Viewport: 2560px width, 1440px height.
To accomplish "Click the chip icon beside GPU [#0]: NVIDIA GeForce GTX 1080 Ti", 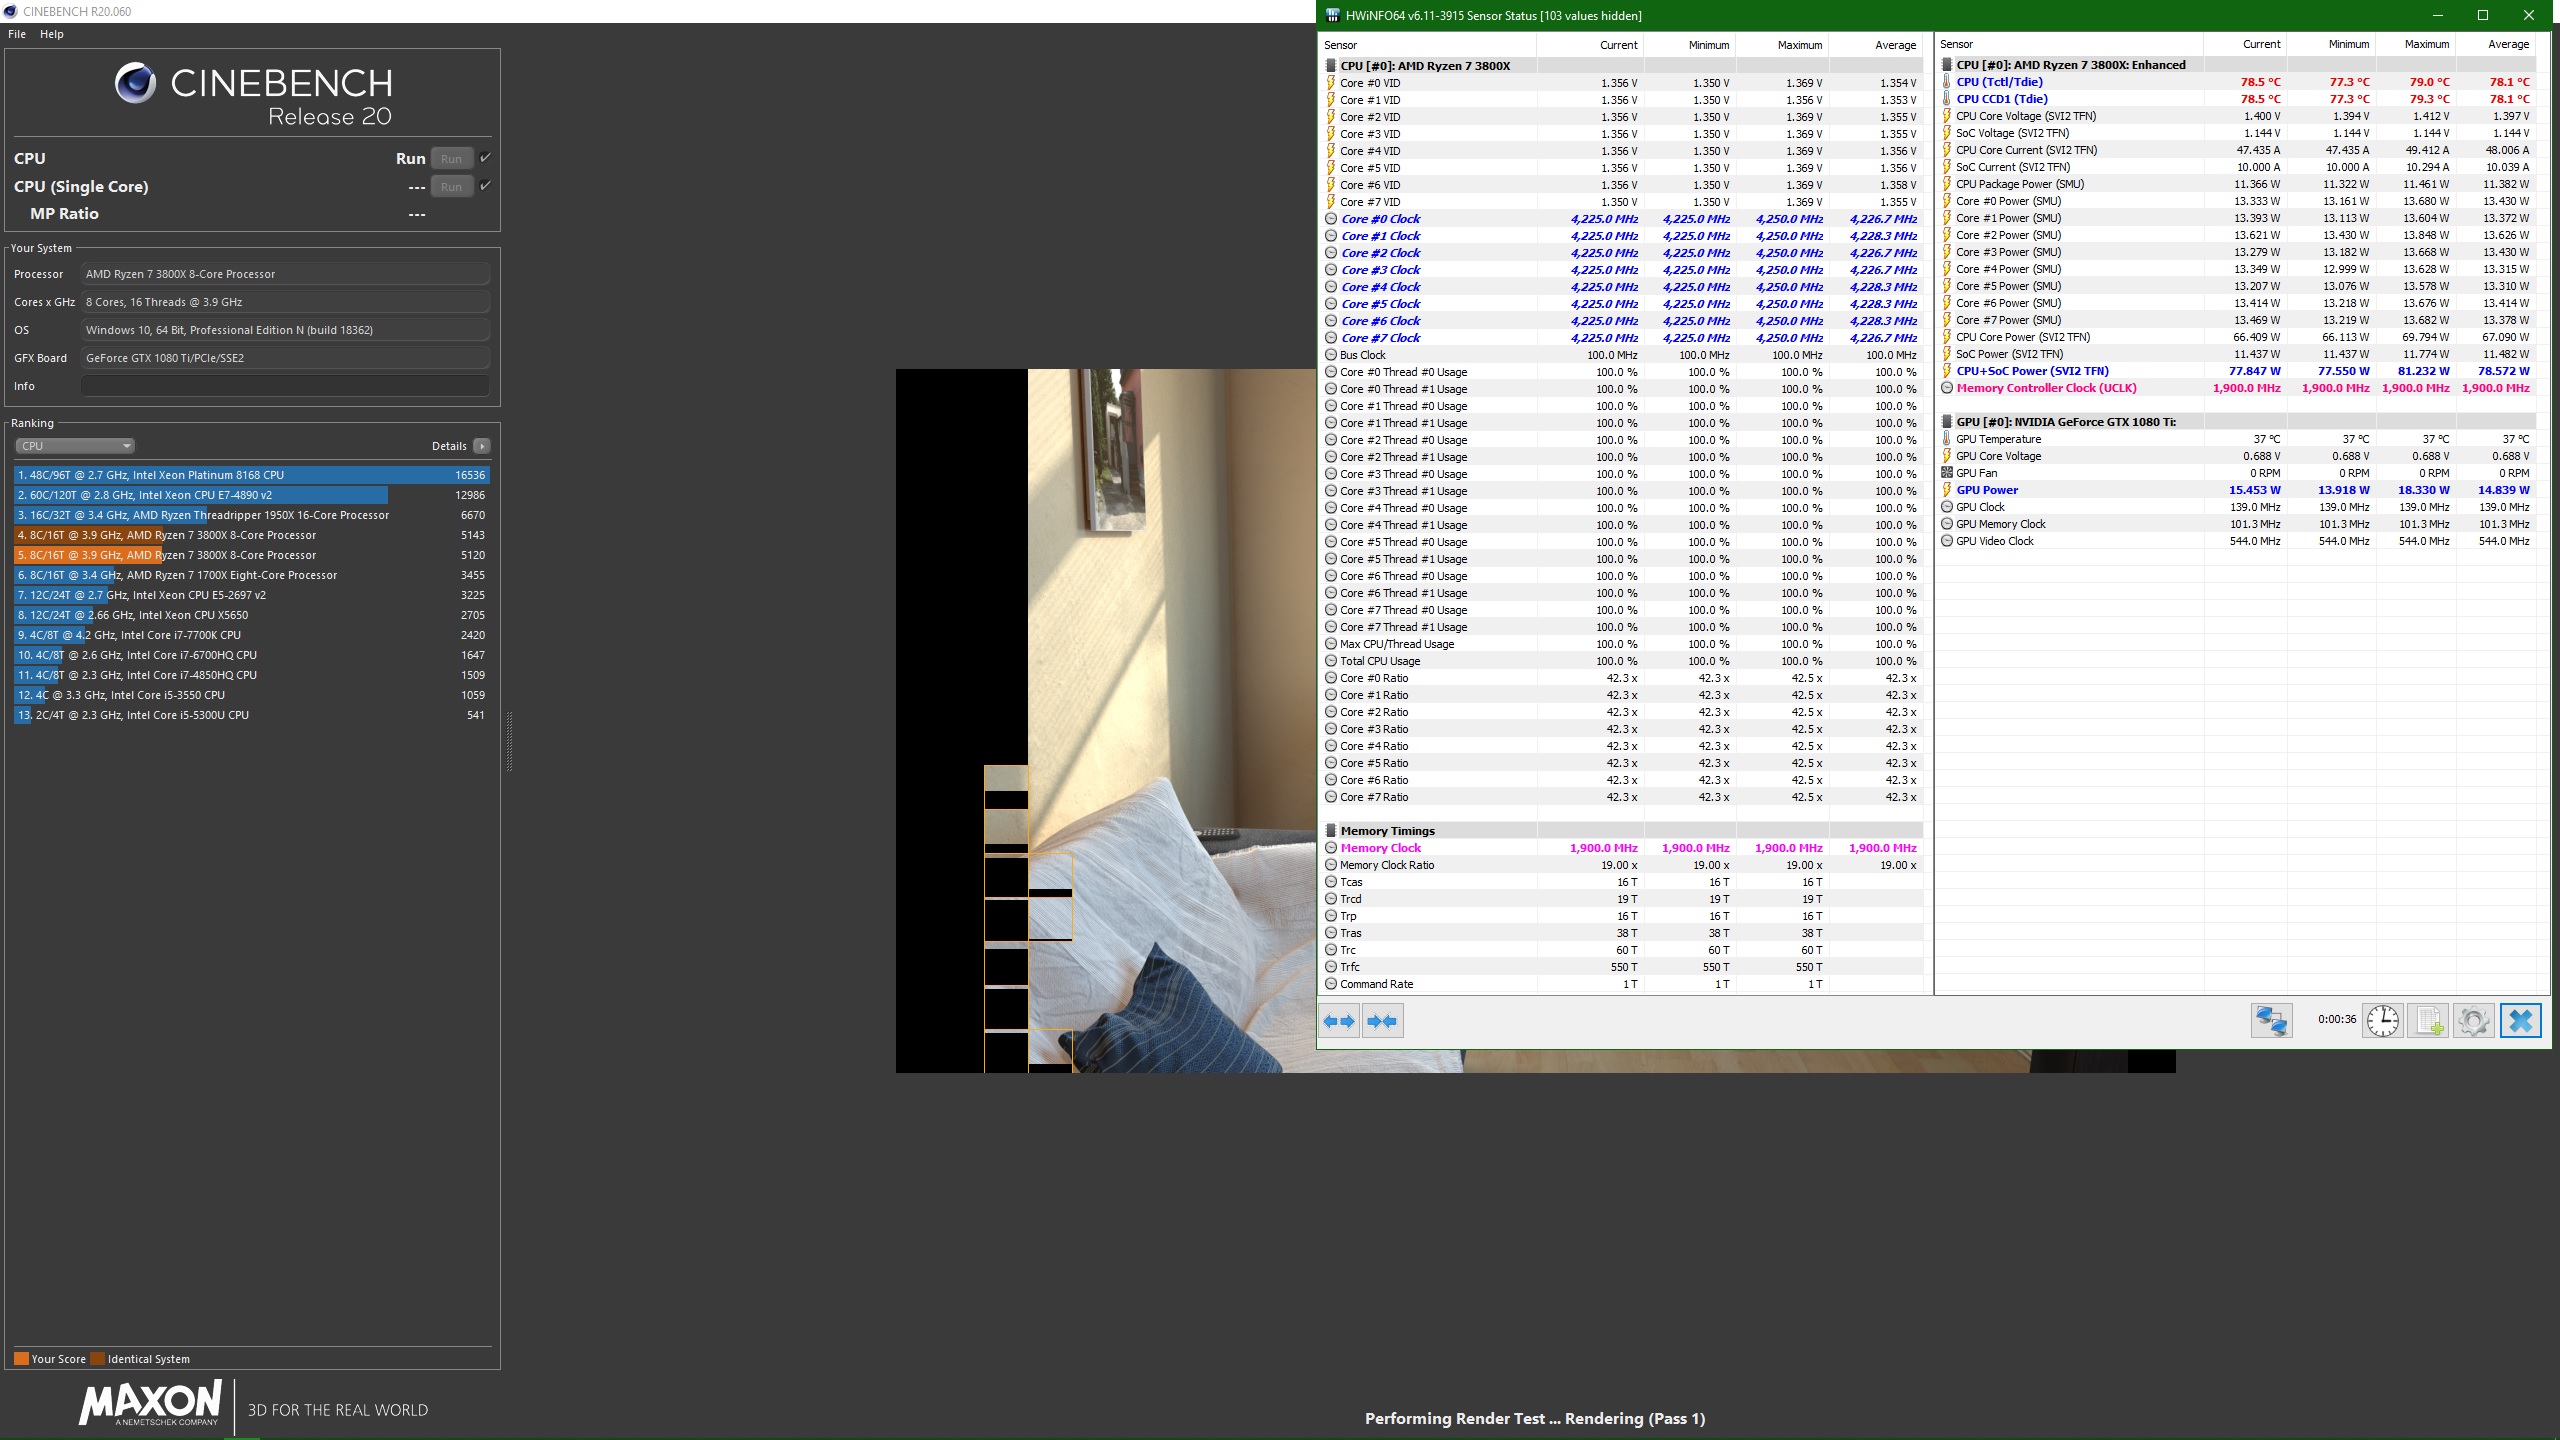I will (1947, 422).
